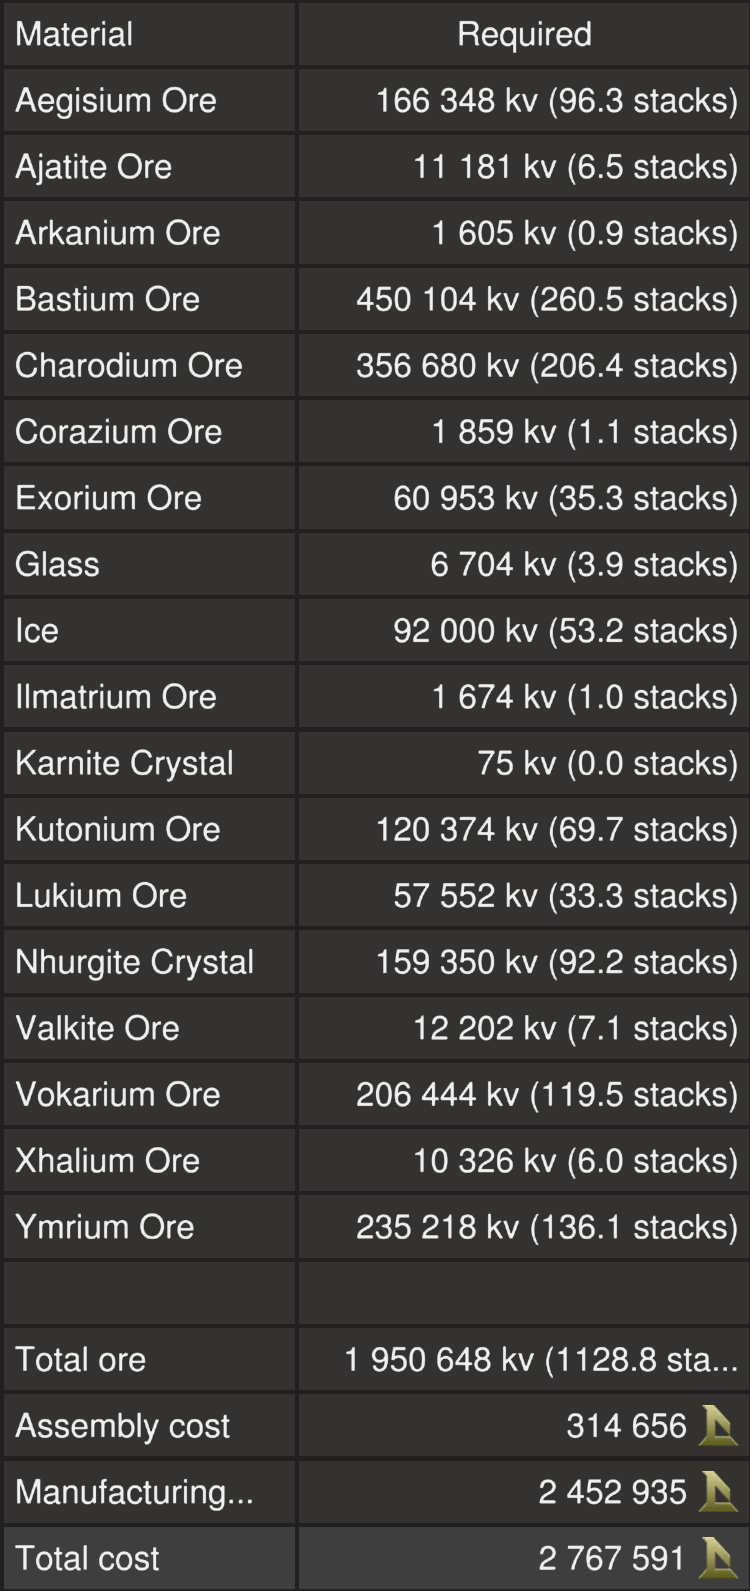Select the Aegisium Ore row
Viewport: 750px width, 1591px height.
116,101
